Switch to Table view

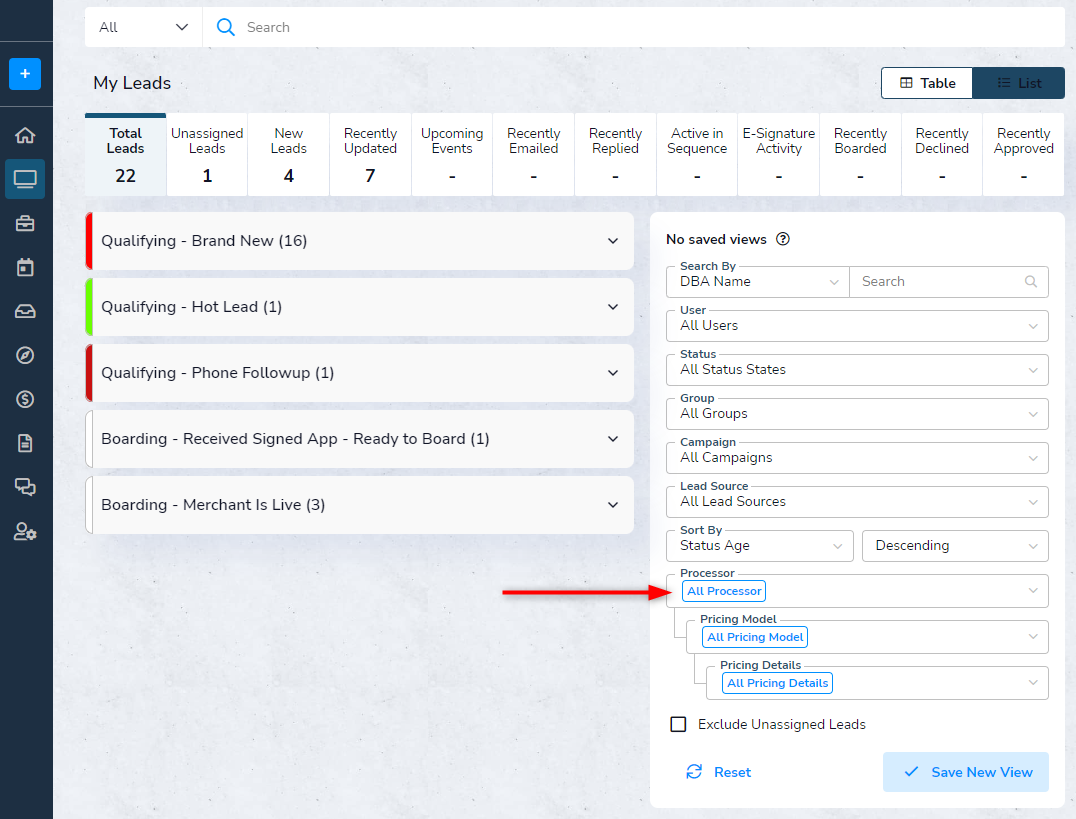[927, 83]
